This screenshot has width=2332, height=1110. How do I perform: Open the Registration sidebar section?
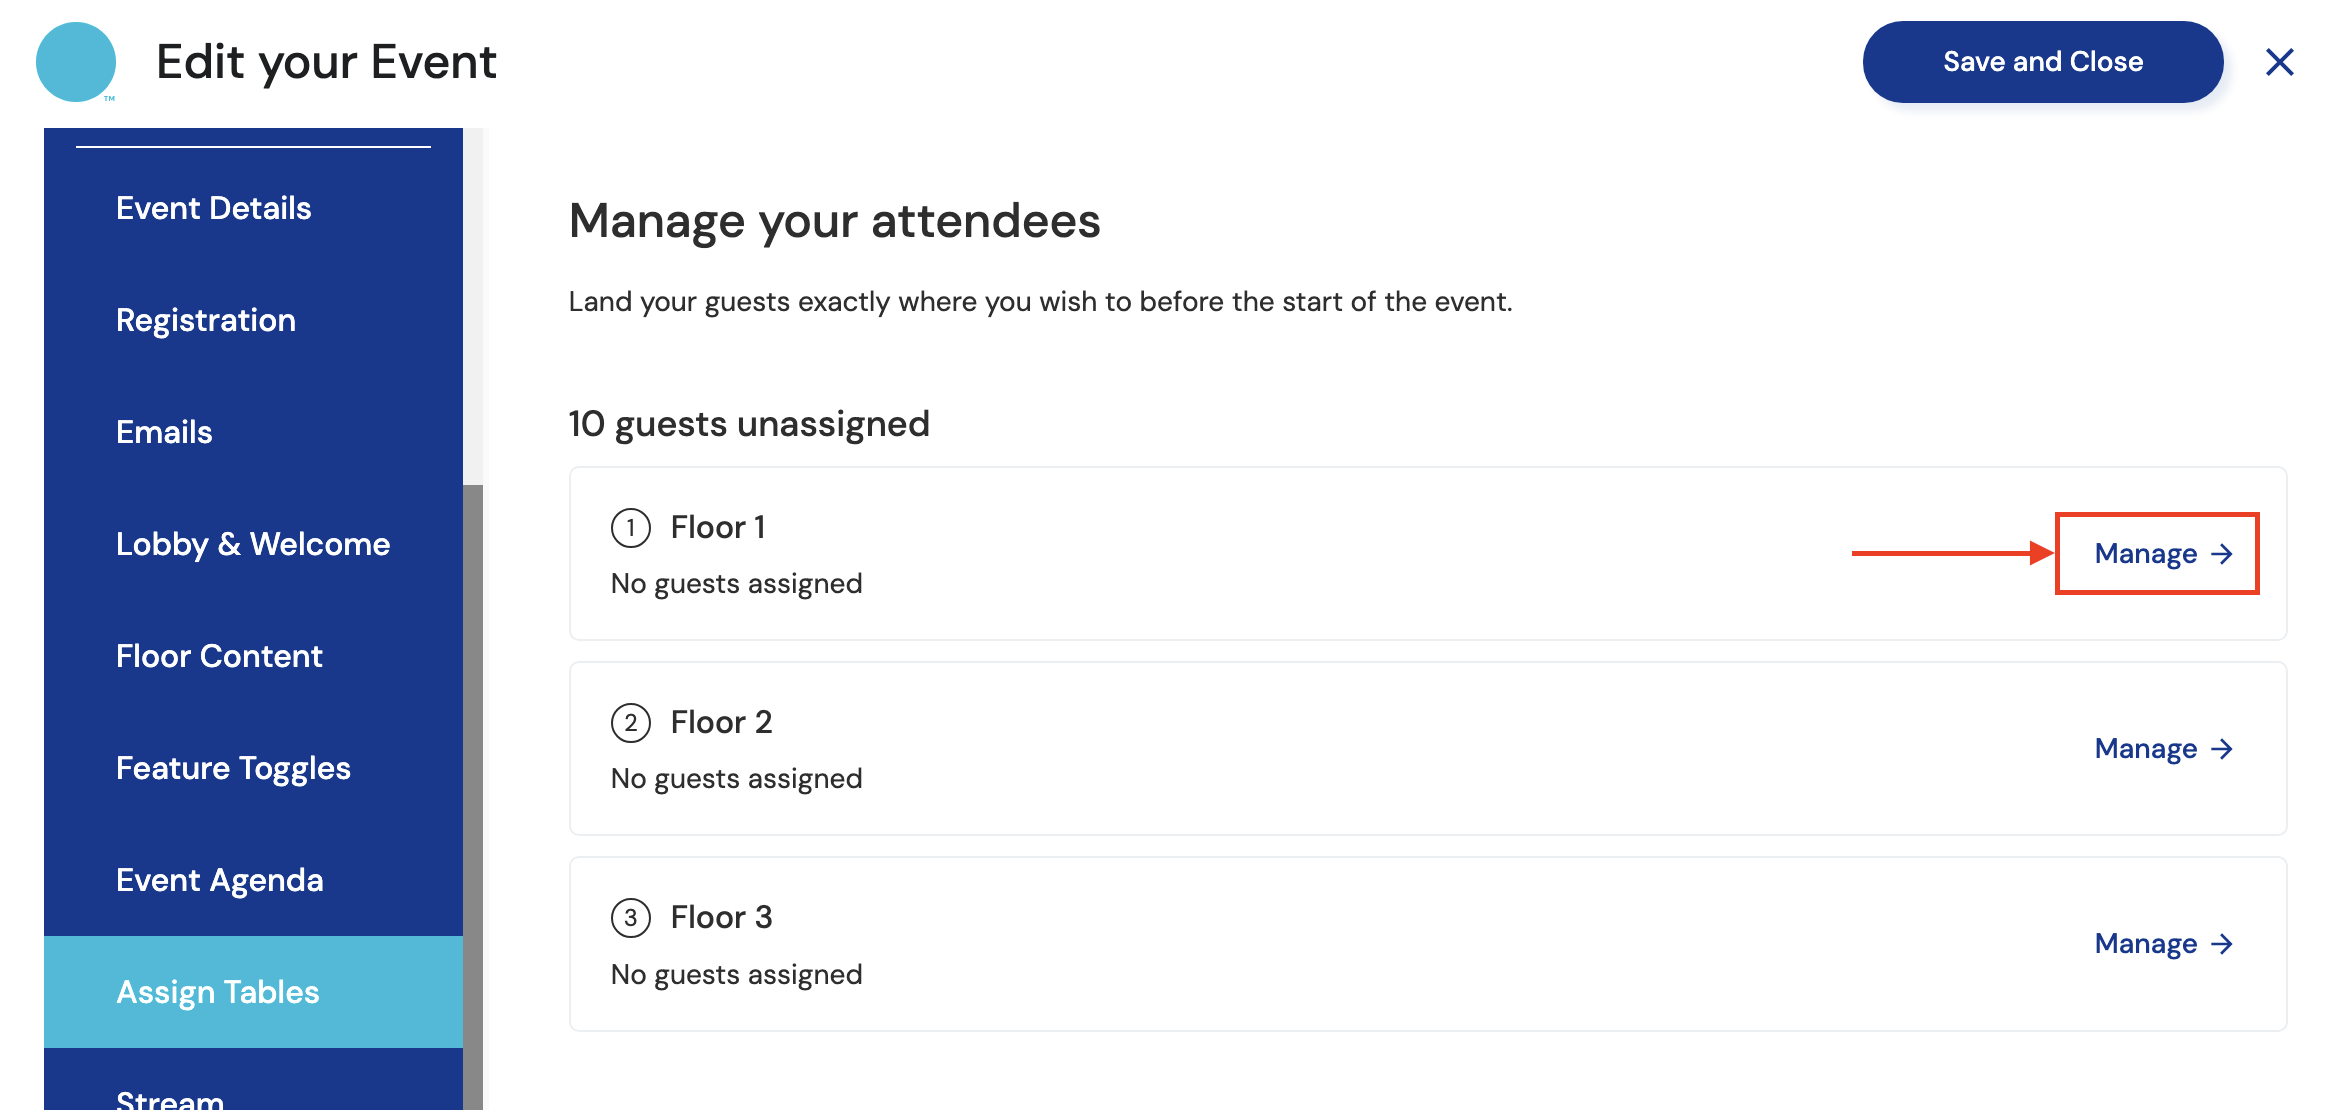(x=206, y=320)
